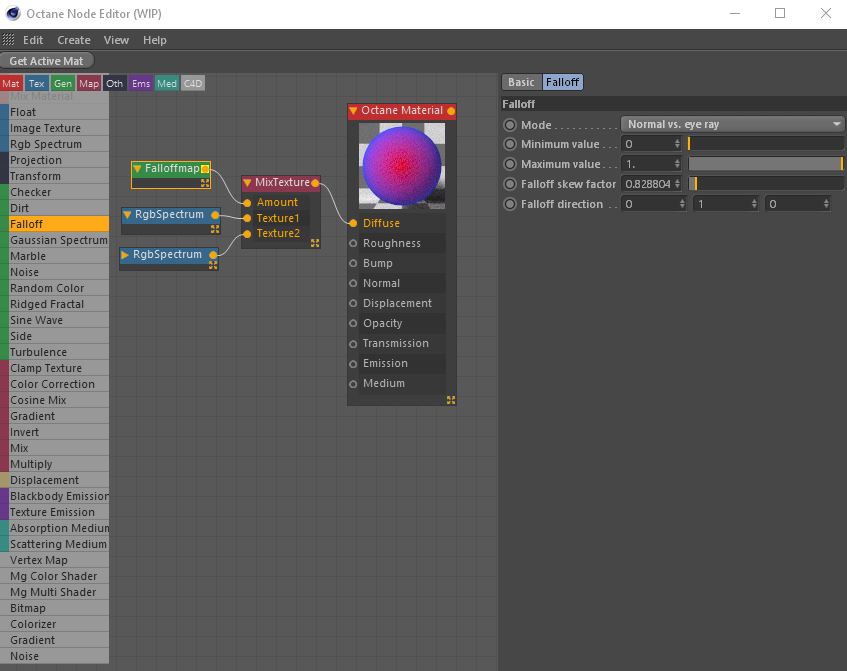Click the resize icon on Octane Material node

coord(451,400)
